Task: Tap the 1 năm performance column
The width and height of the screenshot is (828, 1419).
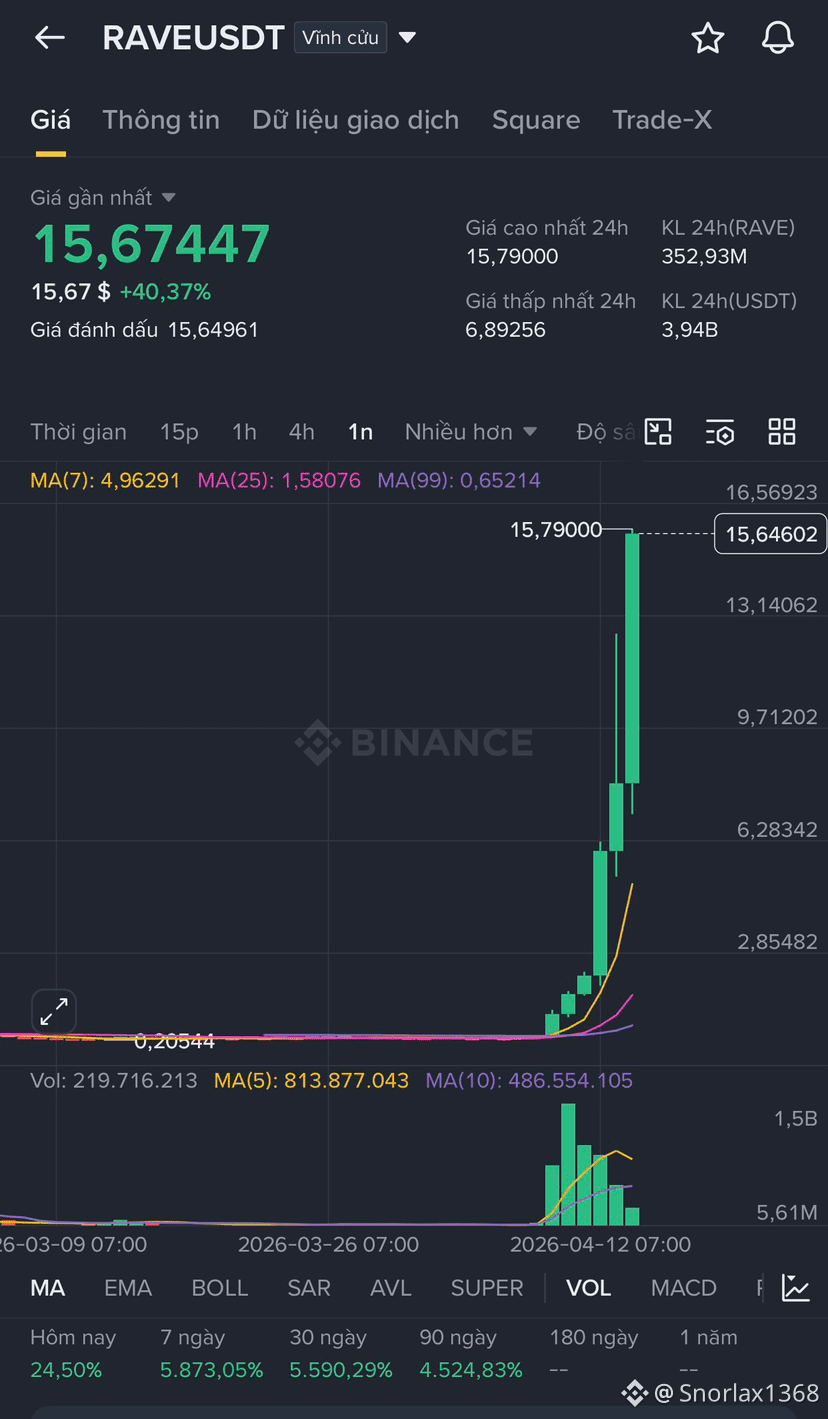Action: [x=708, y=1353]
